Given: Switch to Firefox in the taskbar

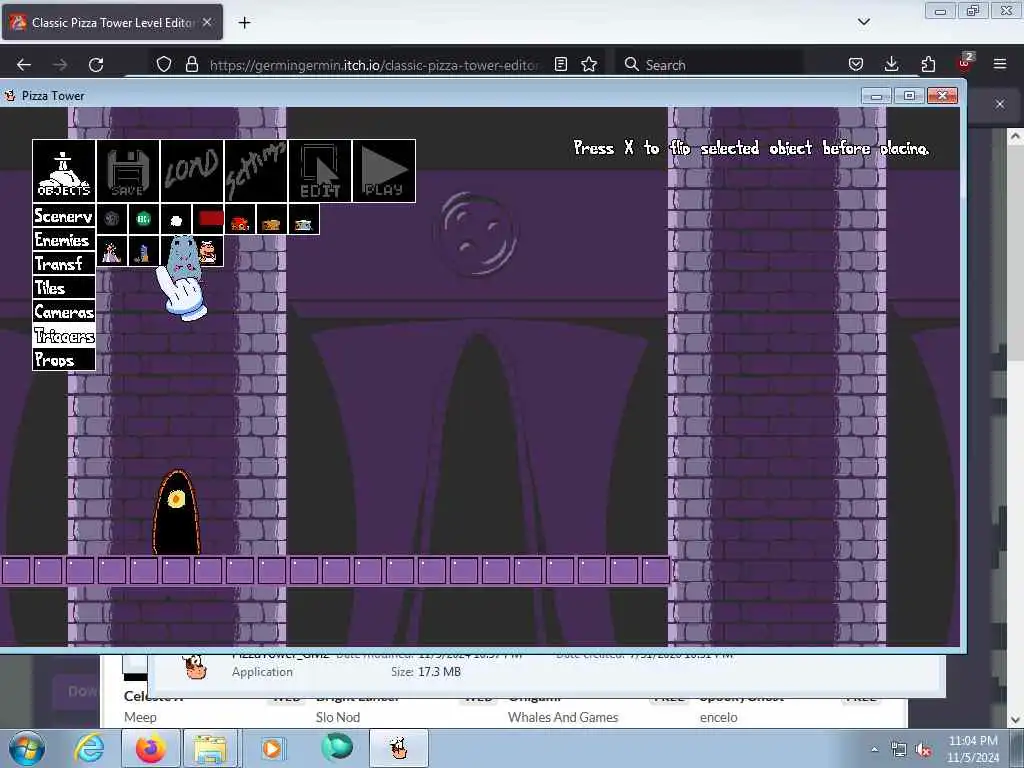Looking at the screenshot, I should point(151,748).
